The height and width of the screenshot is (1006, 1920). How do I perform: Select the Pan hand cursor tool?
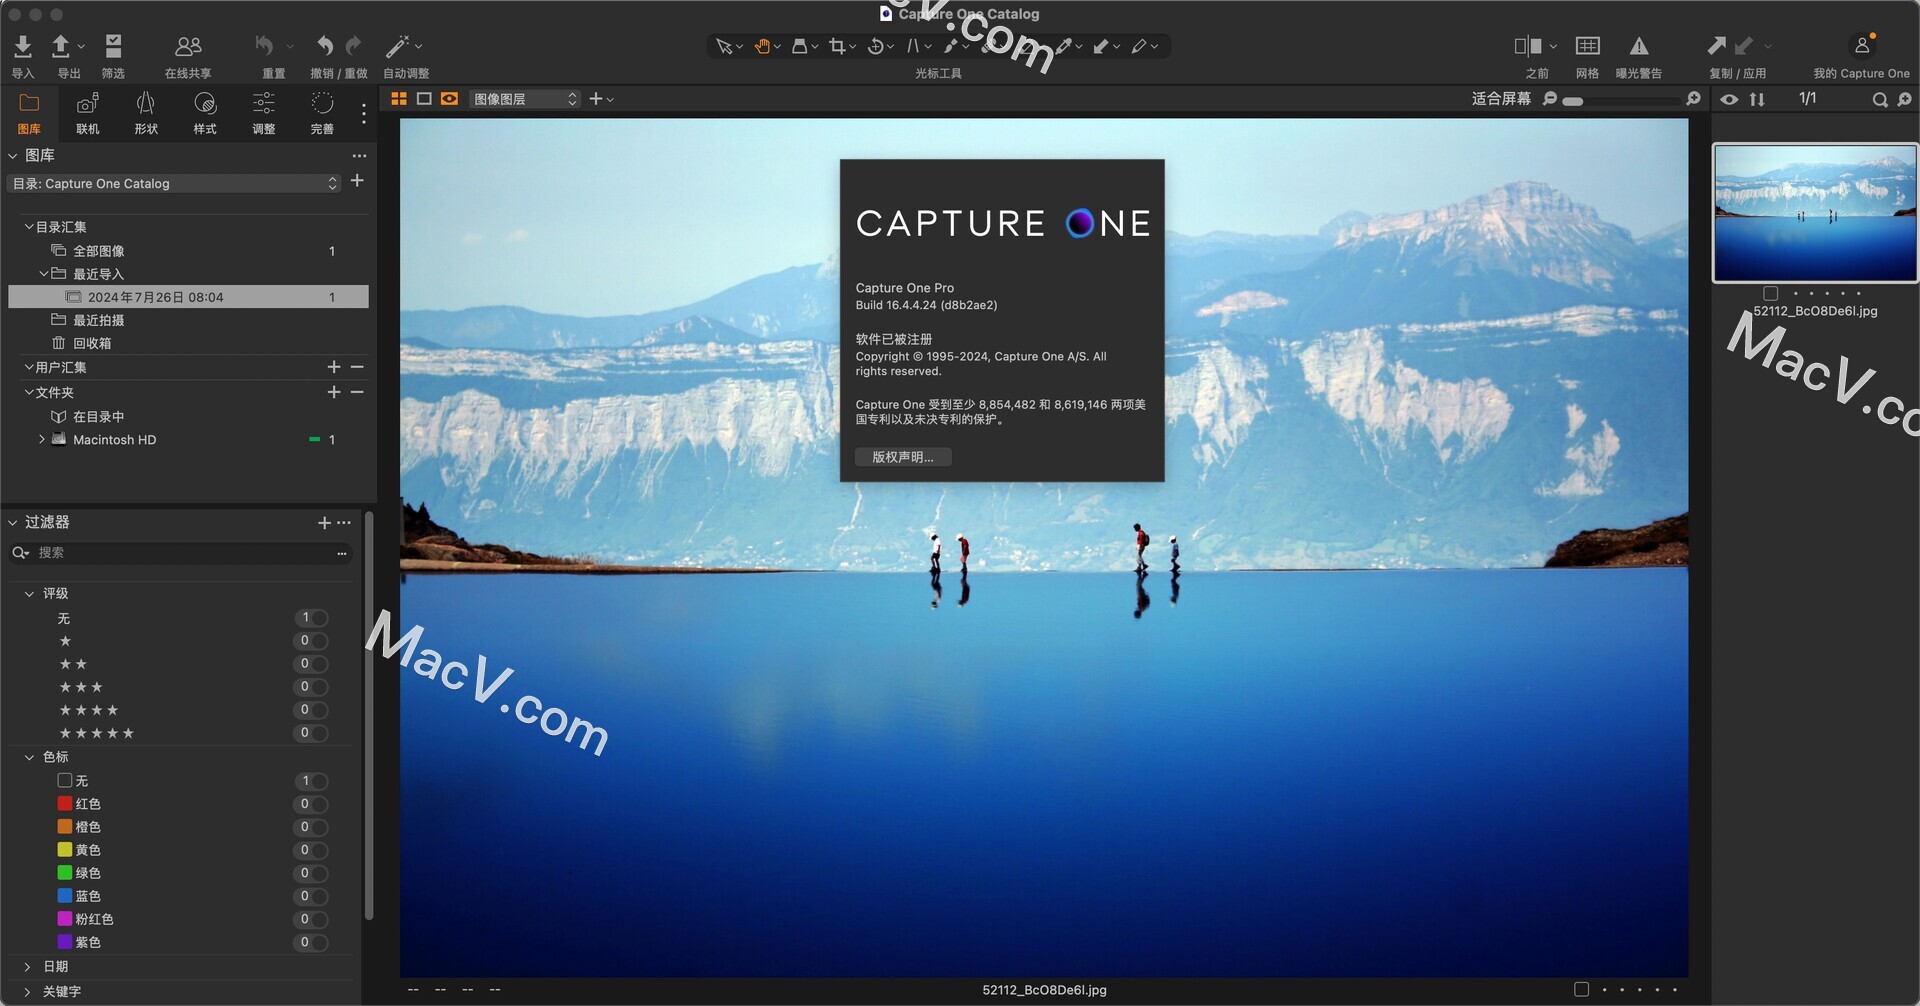(x=762, y=46)
